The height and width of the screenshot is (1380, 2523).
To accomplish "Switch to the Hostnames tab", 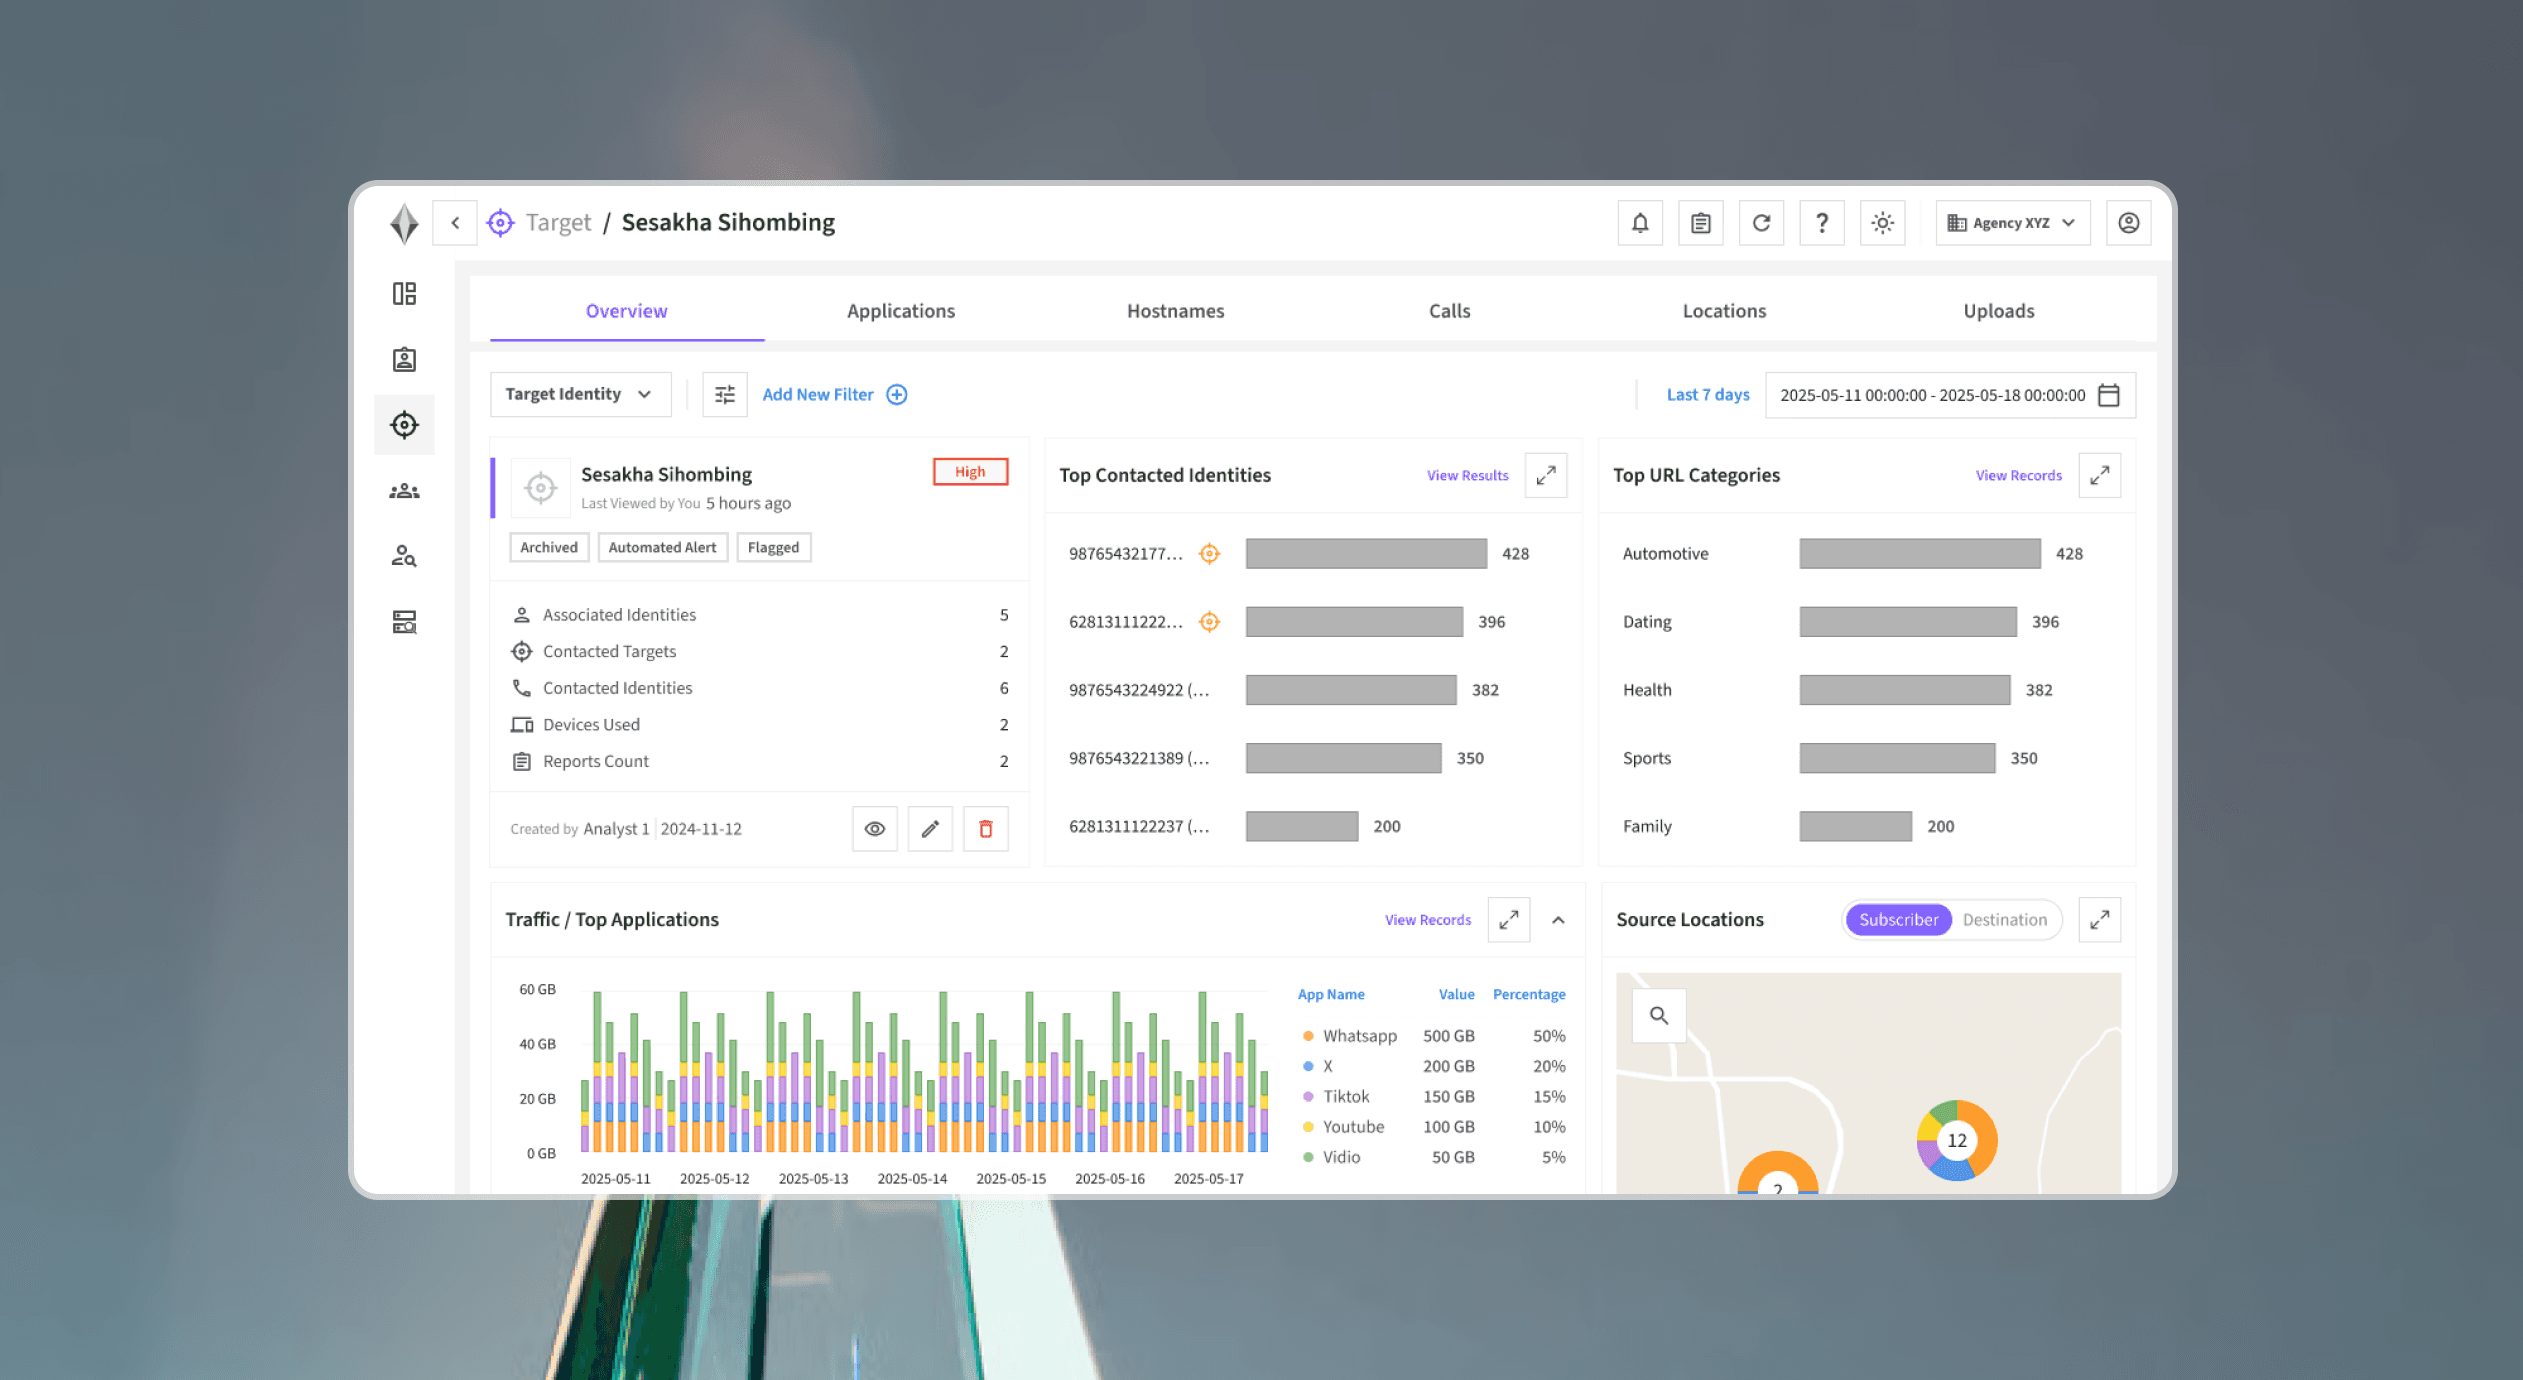I will [x=1176, y=311].
